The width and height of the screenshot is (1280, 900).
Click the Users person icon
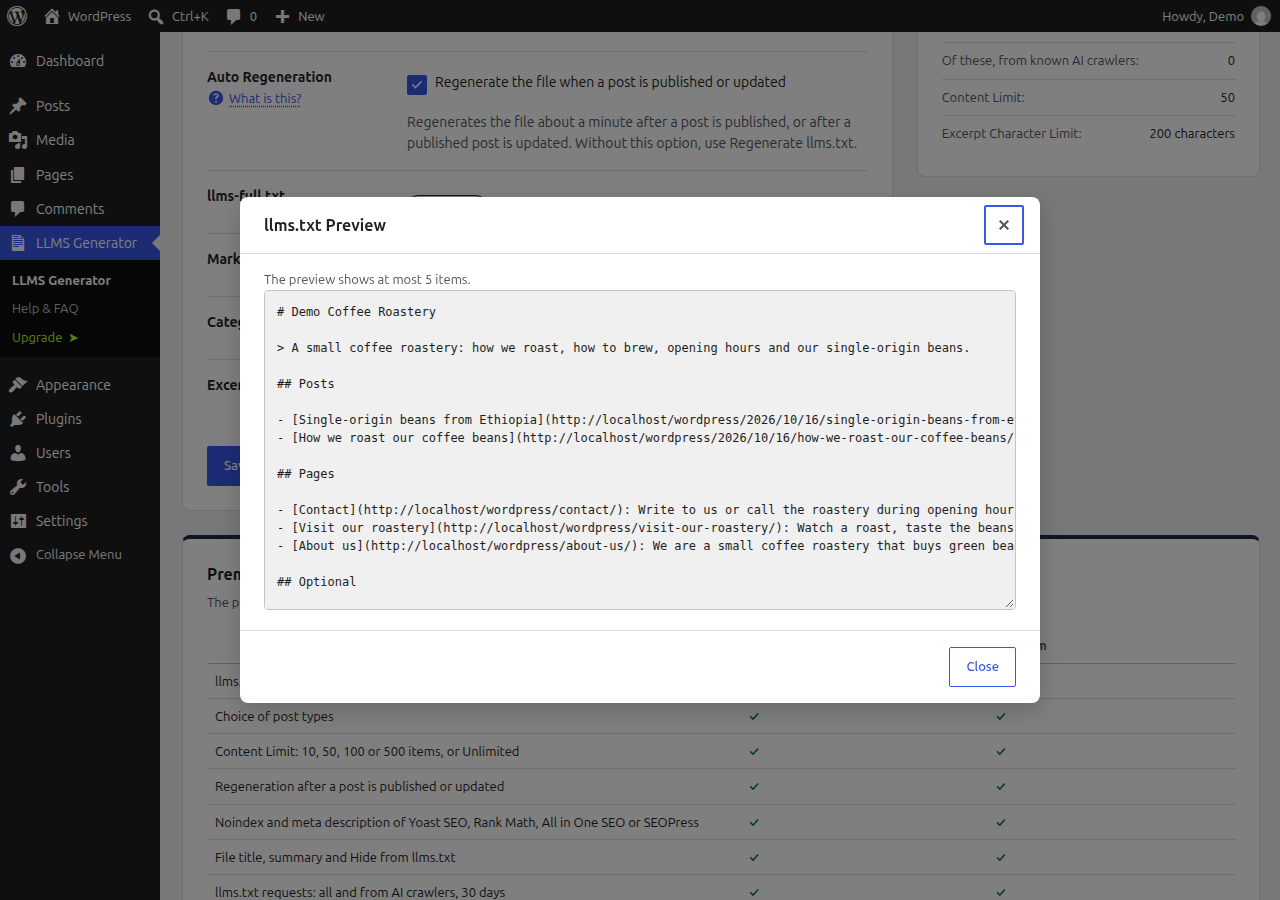tap(18, 453)
